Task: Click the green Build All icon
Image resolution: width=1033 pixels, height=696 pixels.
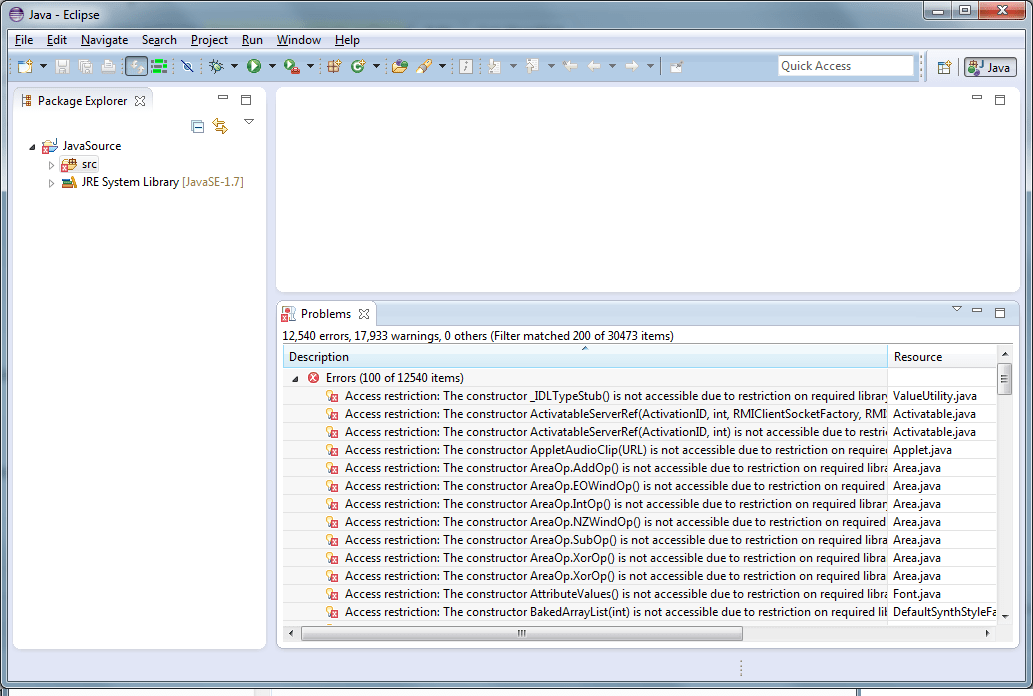Action: 159,66
